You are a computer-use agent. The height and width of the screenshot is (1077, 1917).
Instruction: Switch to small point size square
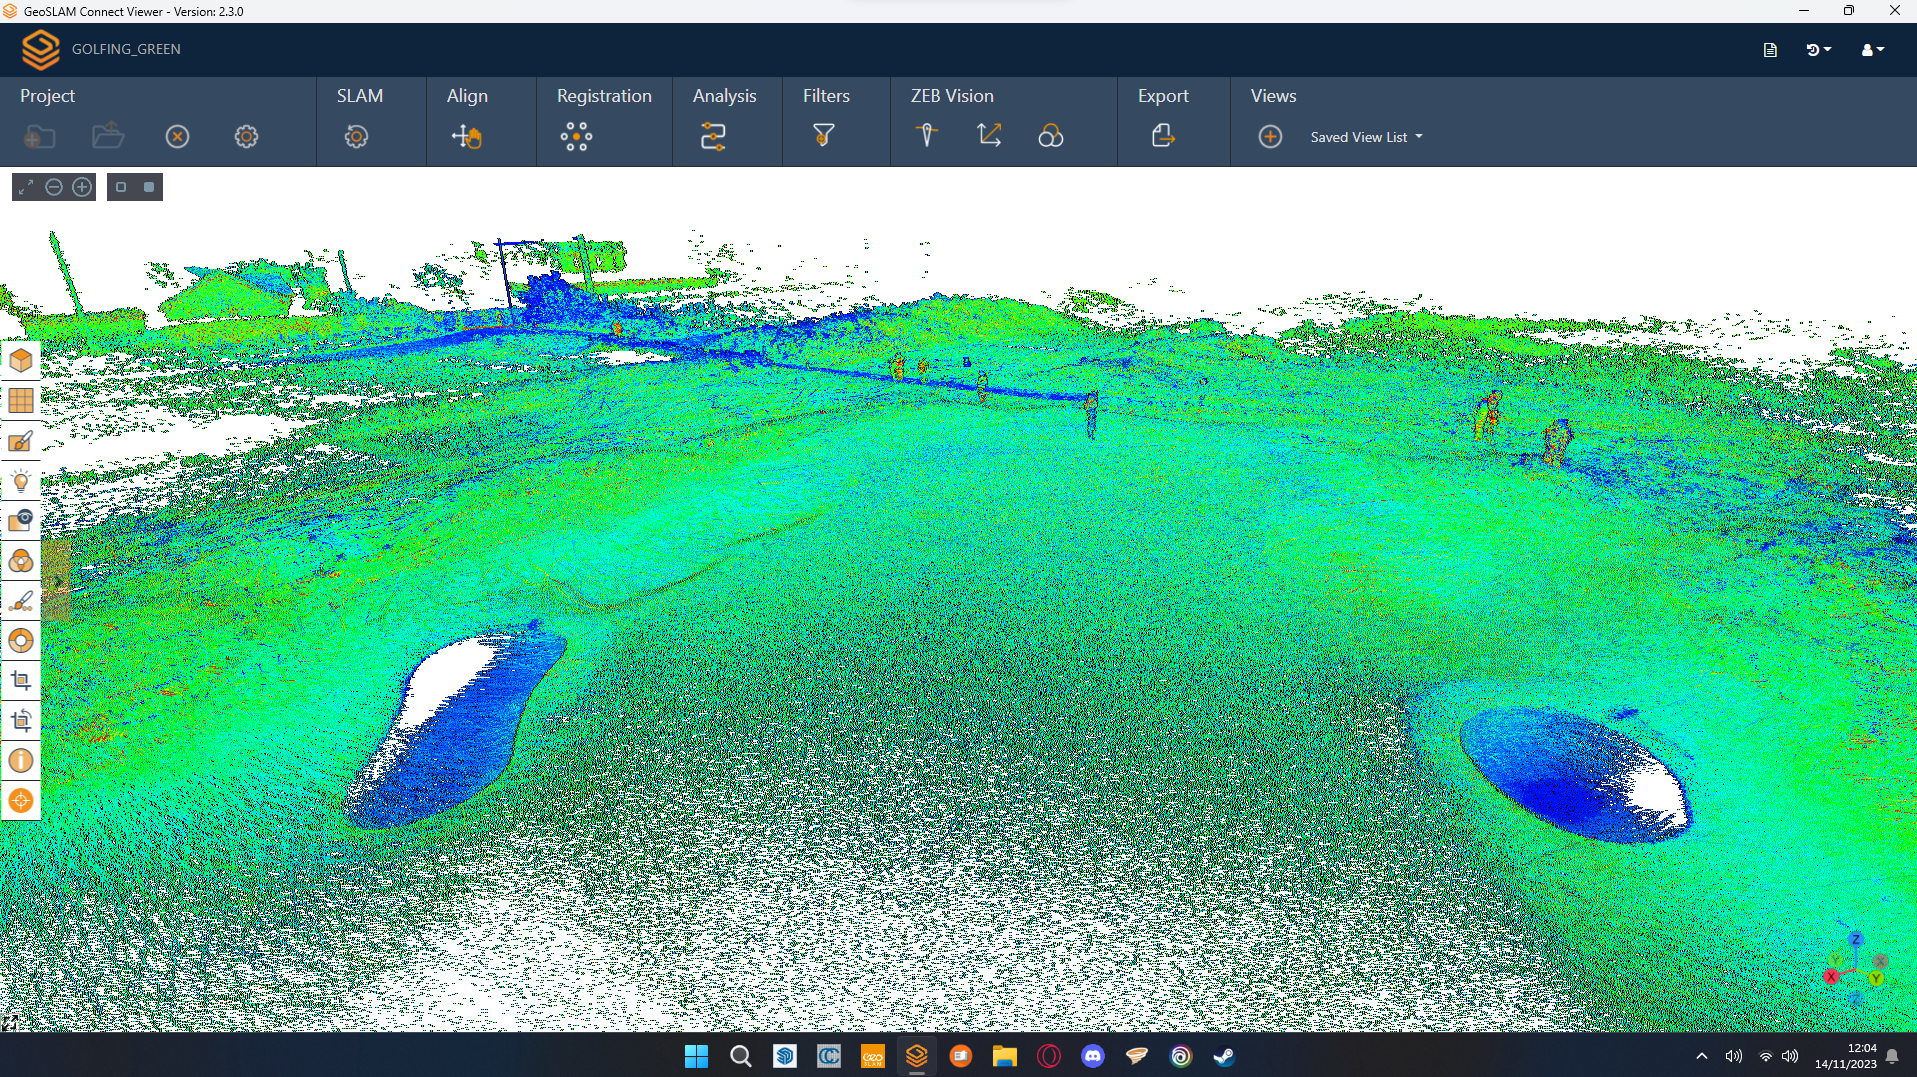[121, 187]
